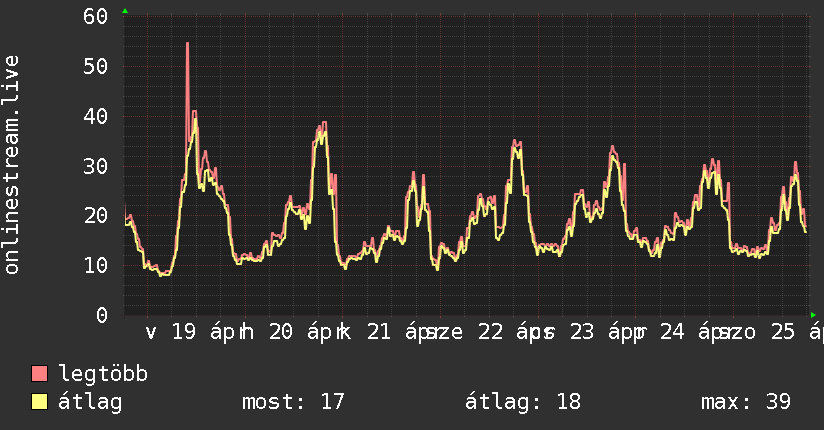Click the '19 ápr' date label
Screen dimensions: 824x430
coord(206,333)
